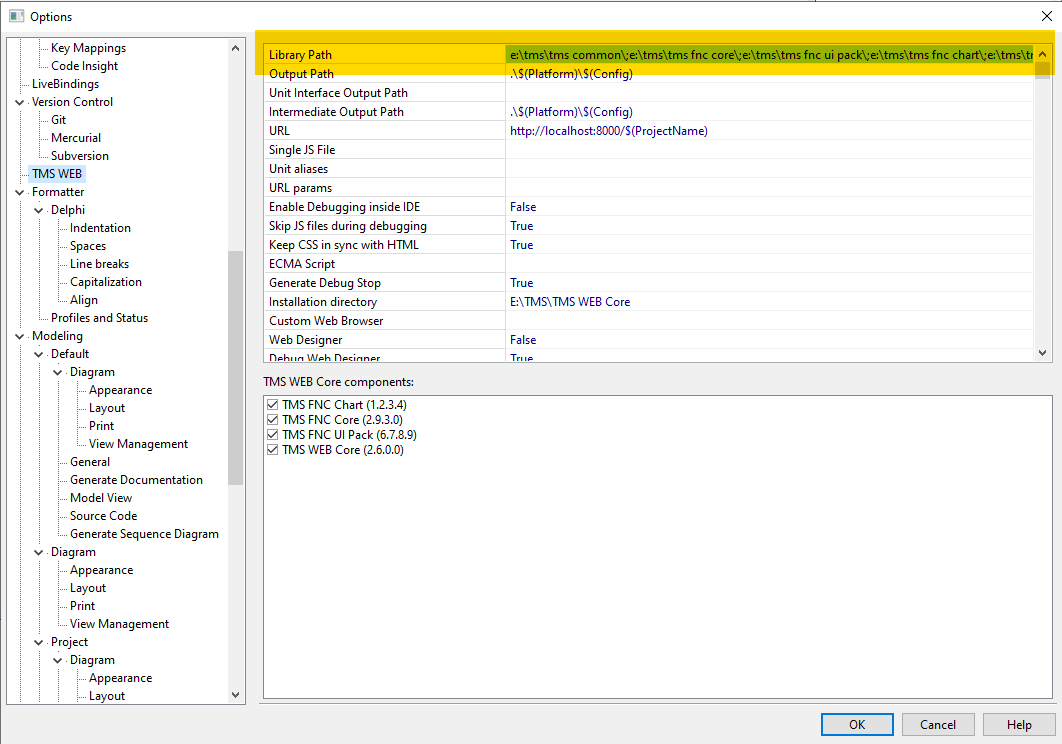Collapse the Version Control tree node
The height and width of the screenshot is (744, 1062).
click(x=20, y=102)
